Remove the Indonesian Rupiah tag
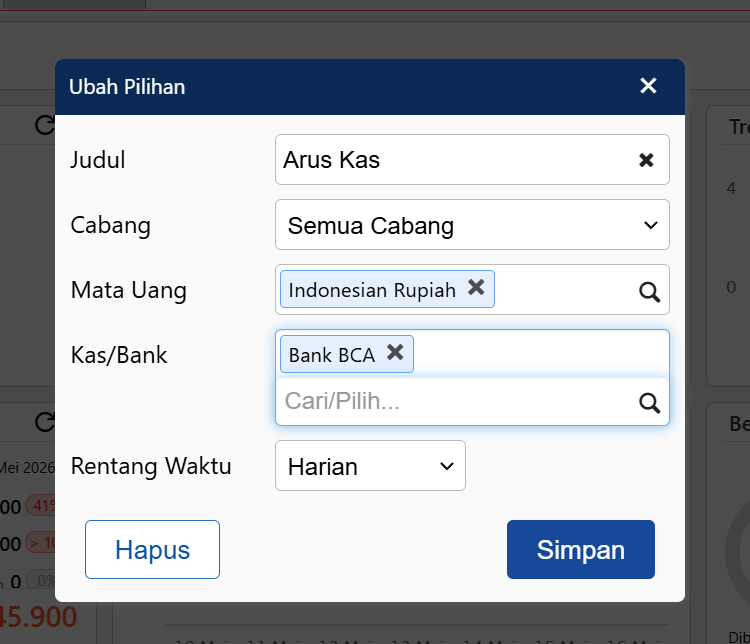750x644 pixels. pyautogui.click(x=476, y=288)
